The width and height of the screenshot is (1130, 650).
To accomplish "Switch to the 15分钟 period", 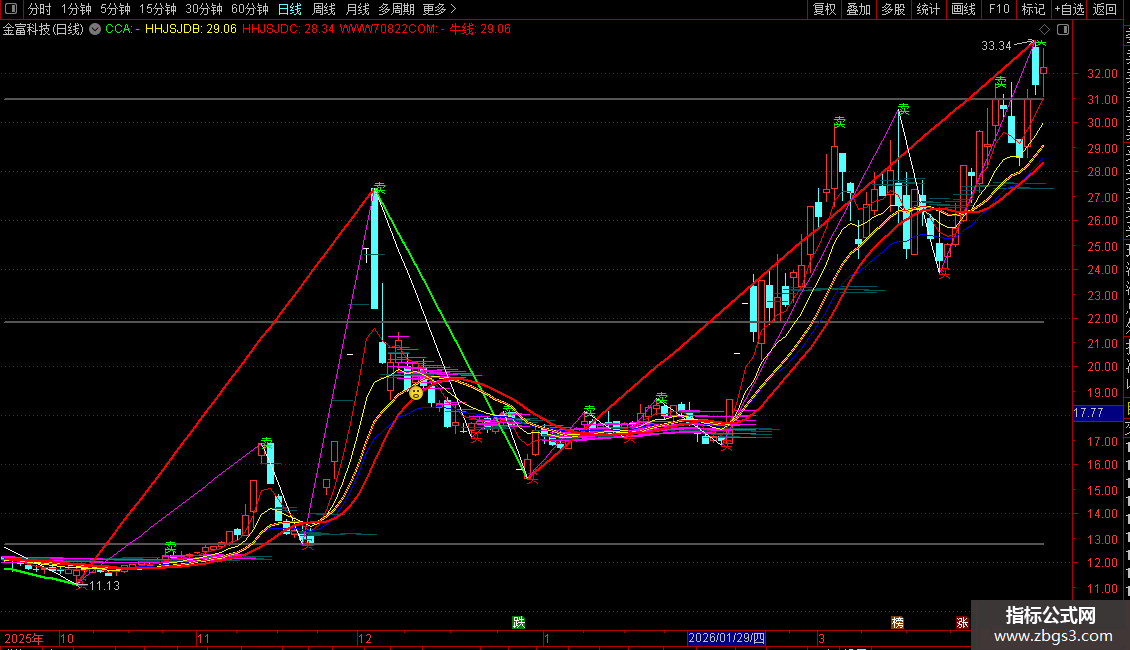I will [x=158, y=9].
